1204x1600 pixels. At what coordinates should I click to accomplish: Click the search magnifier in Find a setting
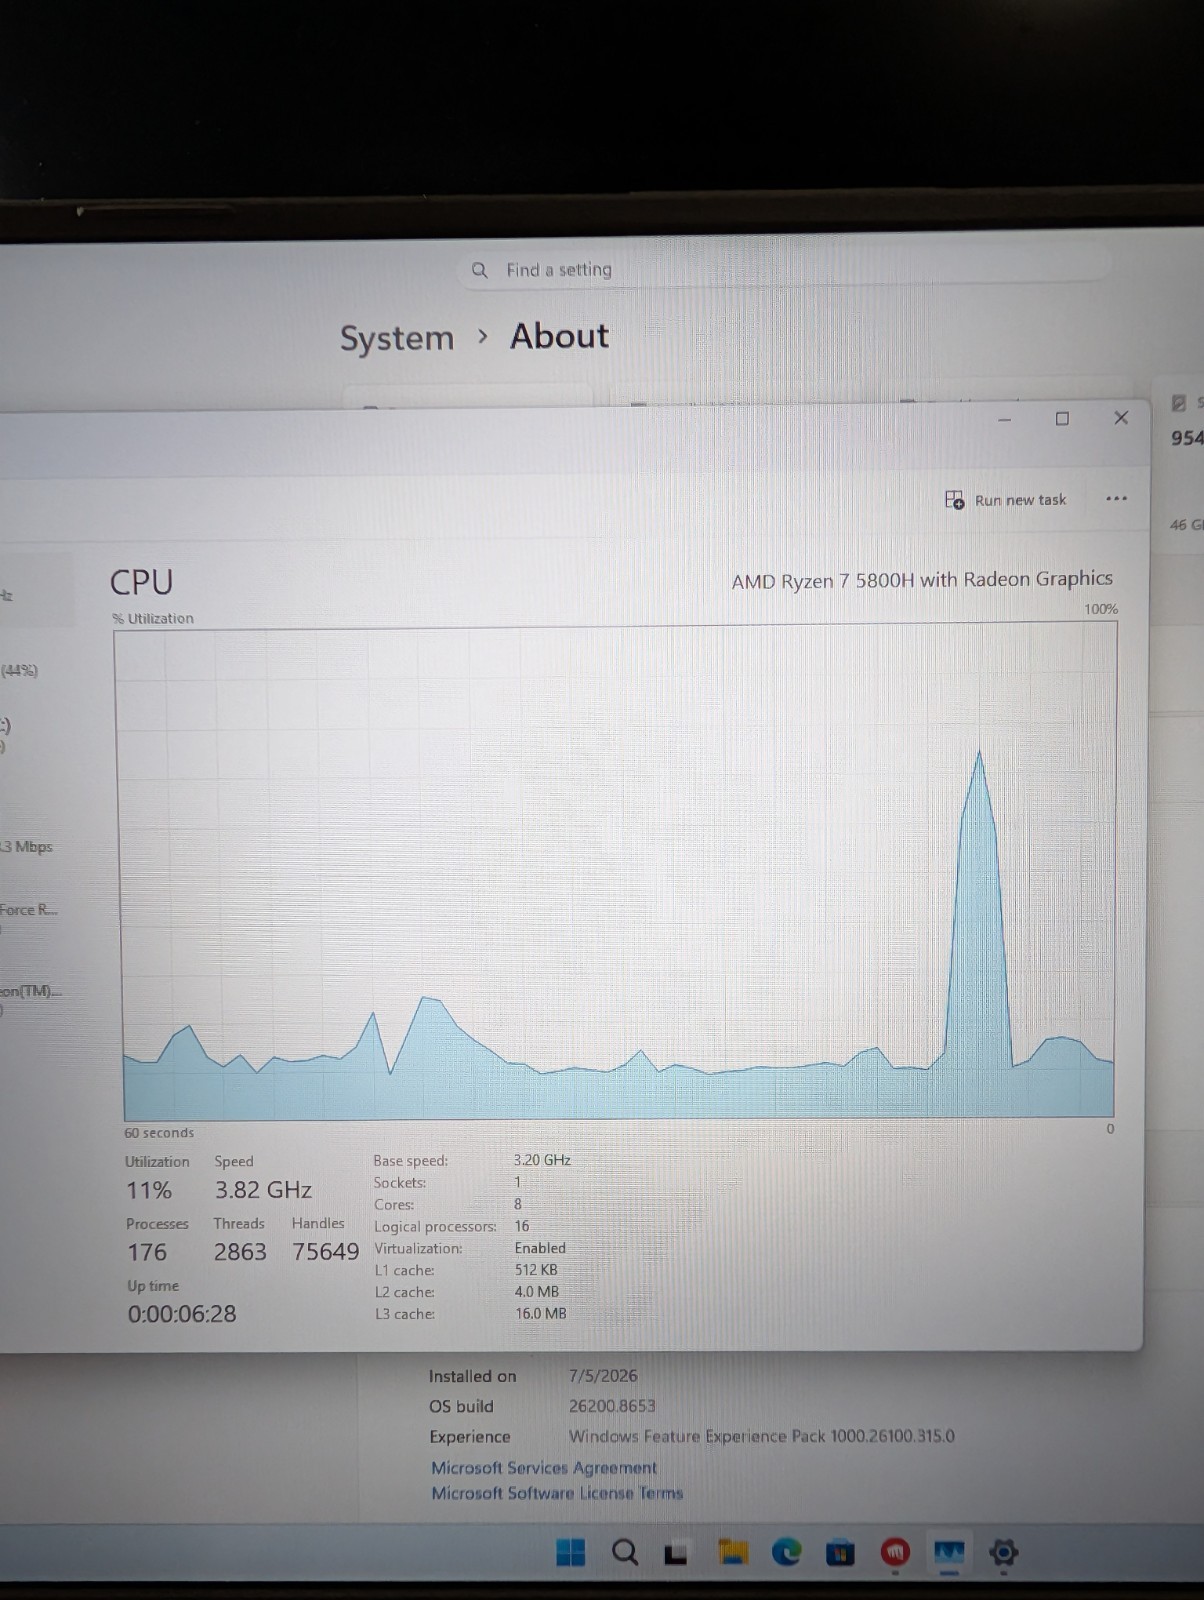(x=480, y=270)
